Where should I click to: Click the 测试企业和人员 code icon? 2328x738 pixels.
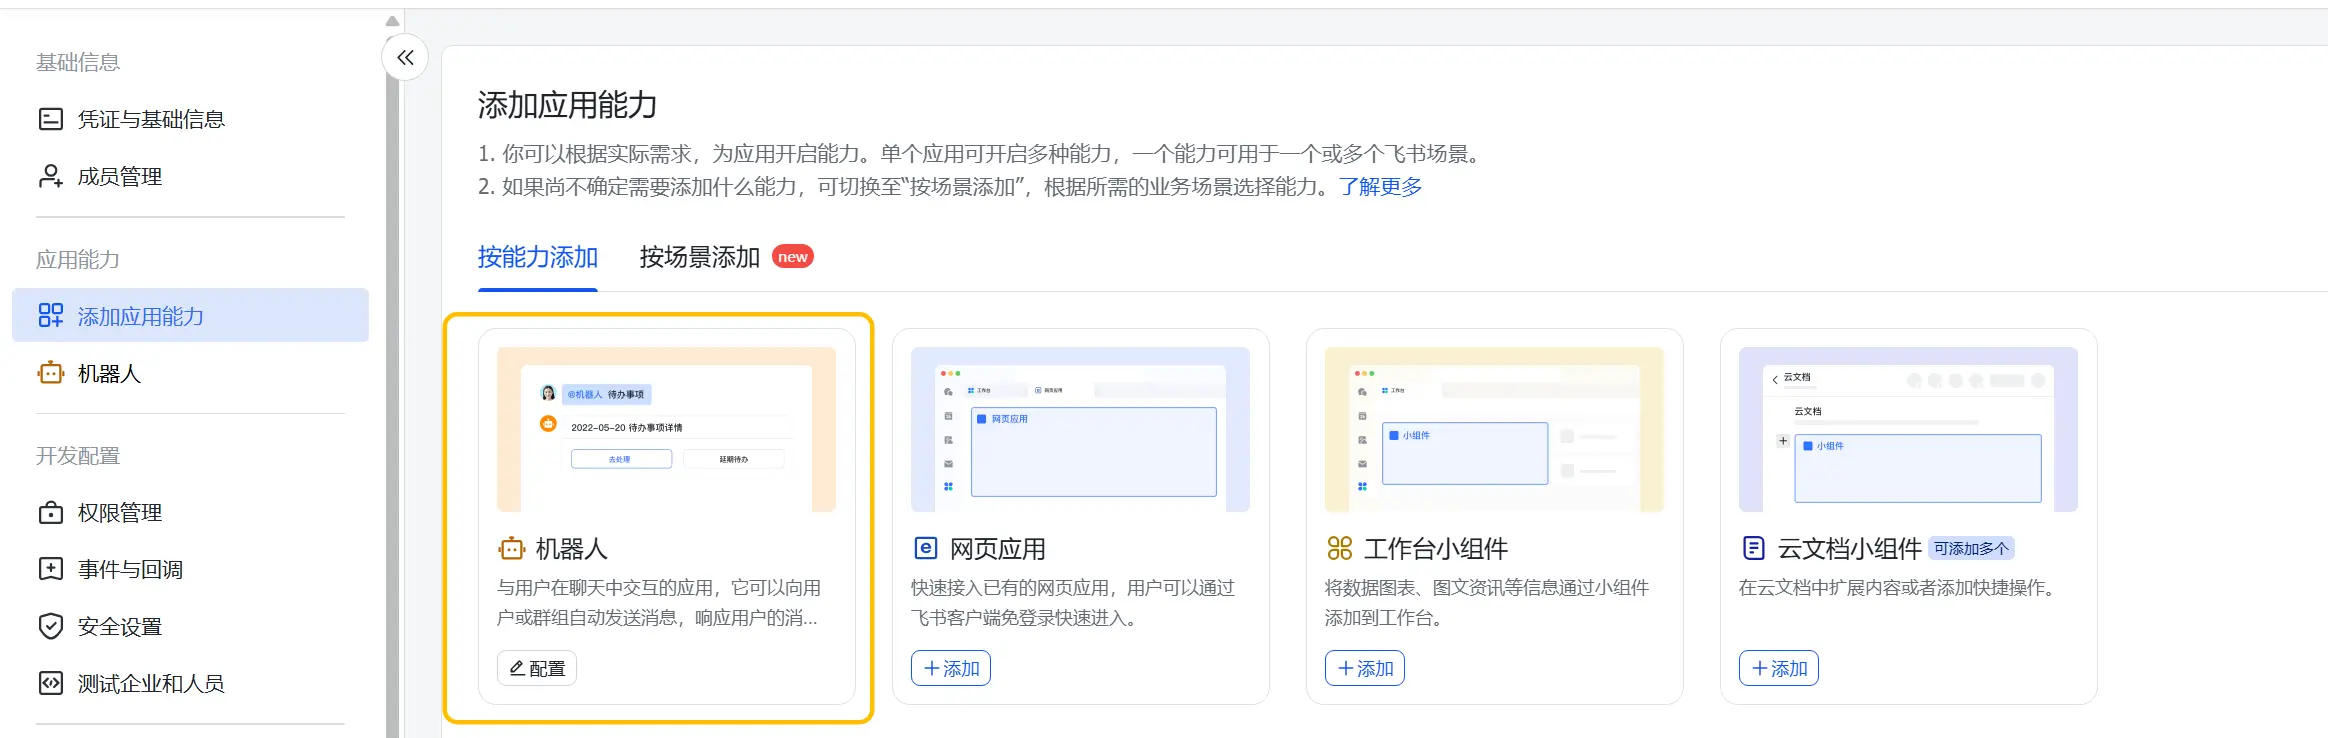(50, 683)
